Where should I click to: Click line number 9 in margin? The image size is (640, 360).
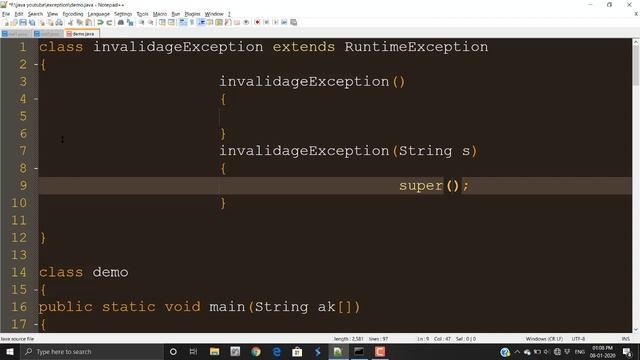(x=23, y=186)
